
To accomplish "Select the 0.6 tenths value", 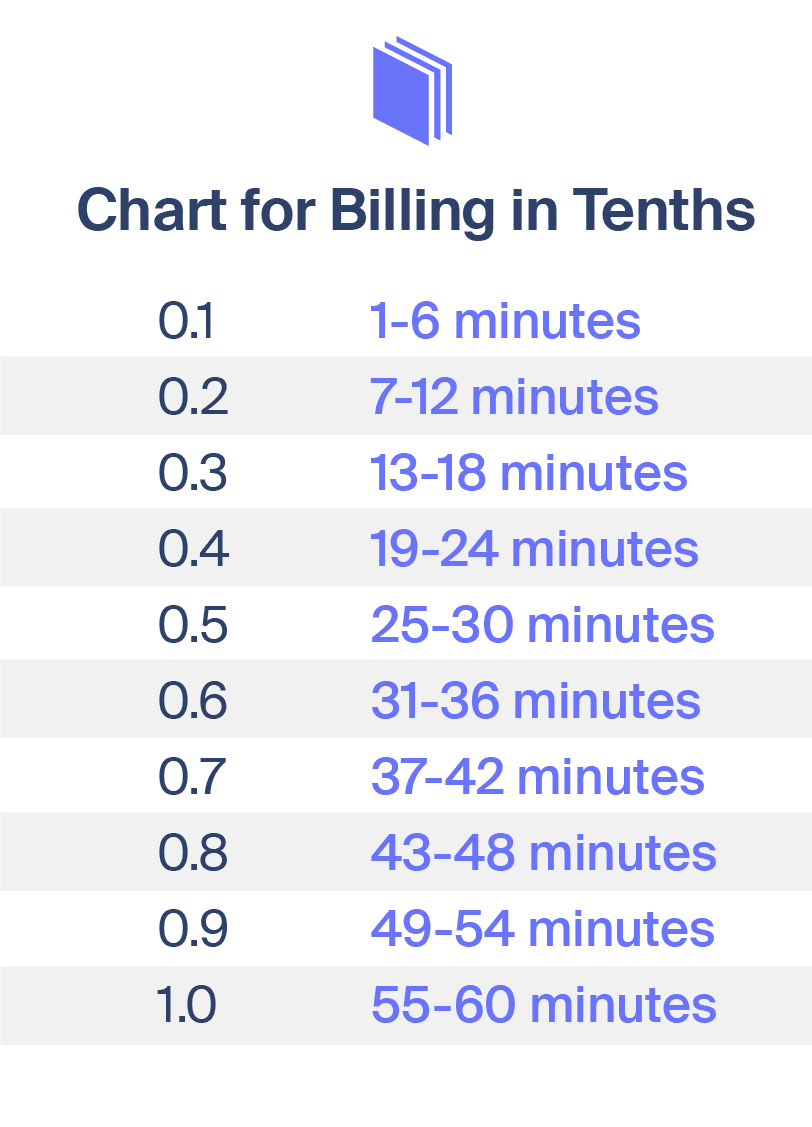I will tap(193, 702).
